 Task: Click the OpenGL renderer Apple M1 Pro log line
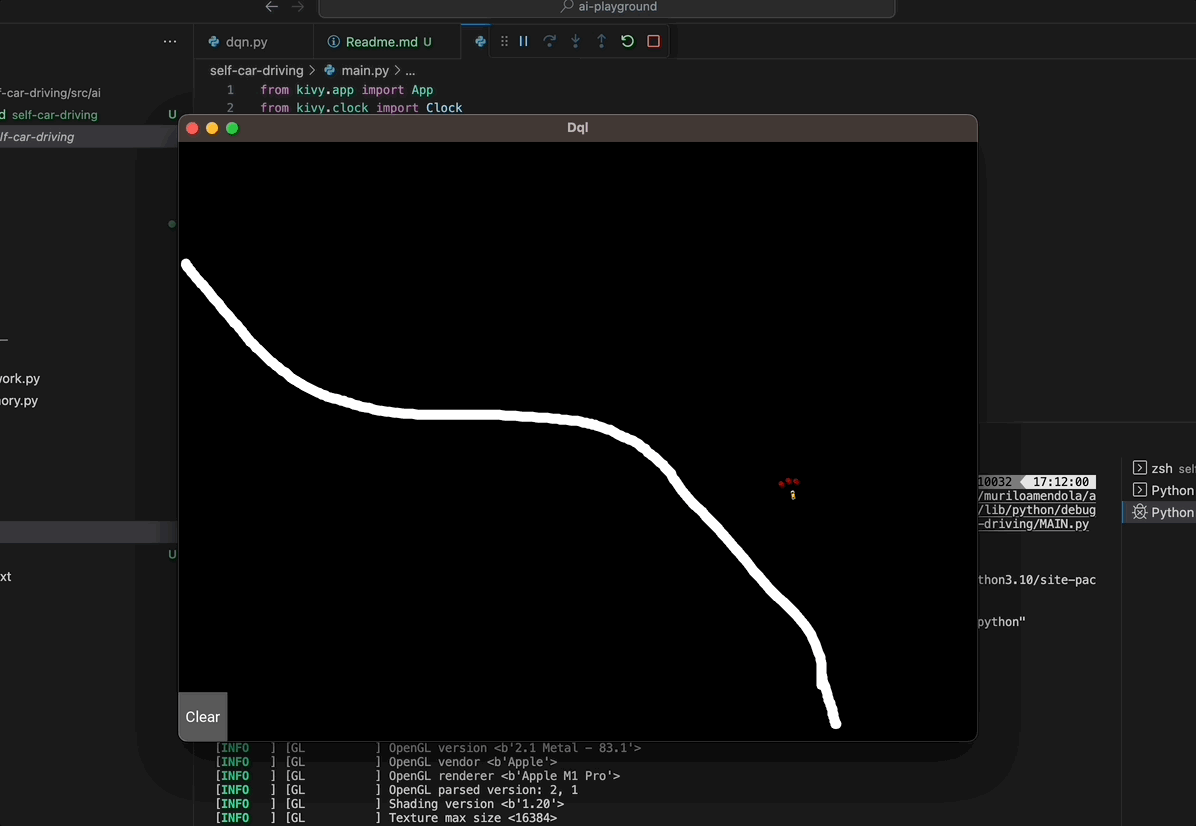pyautogui.click(x=418, y=776)
